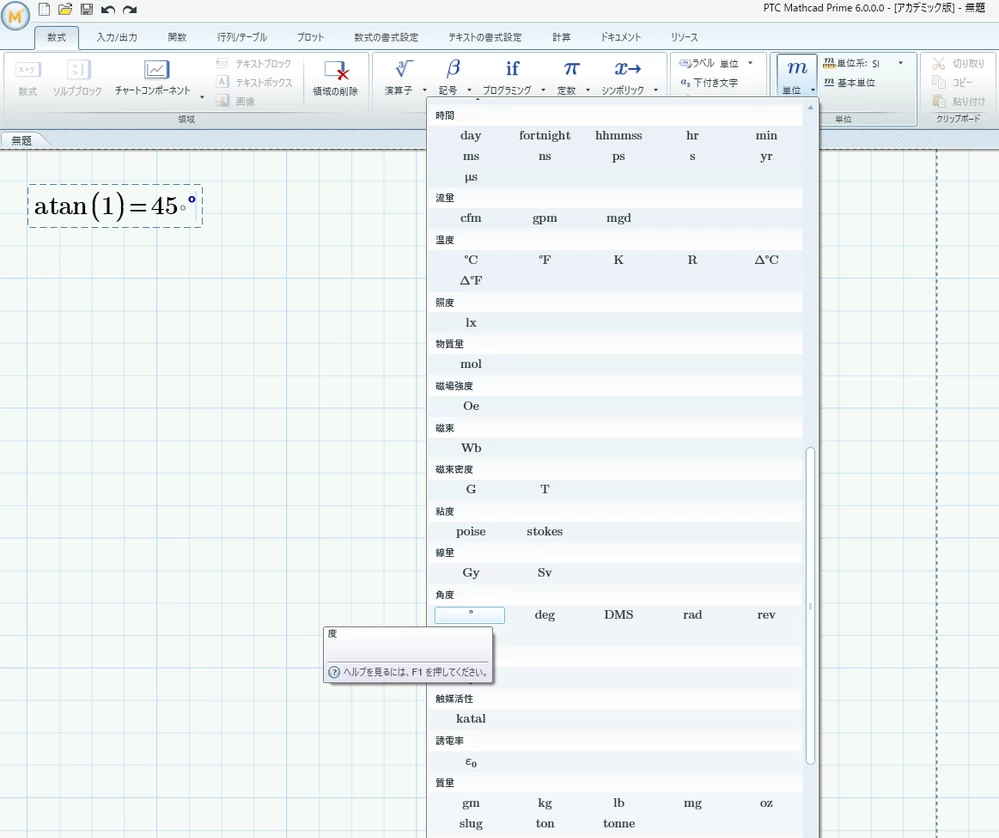Toggle 下付き文字 subscript
The image size is (999, 838).
[708, 82]
